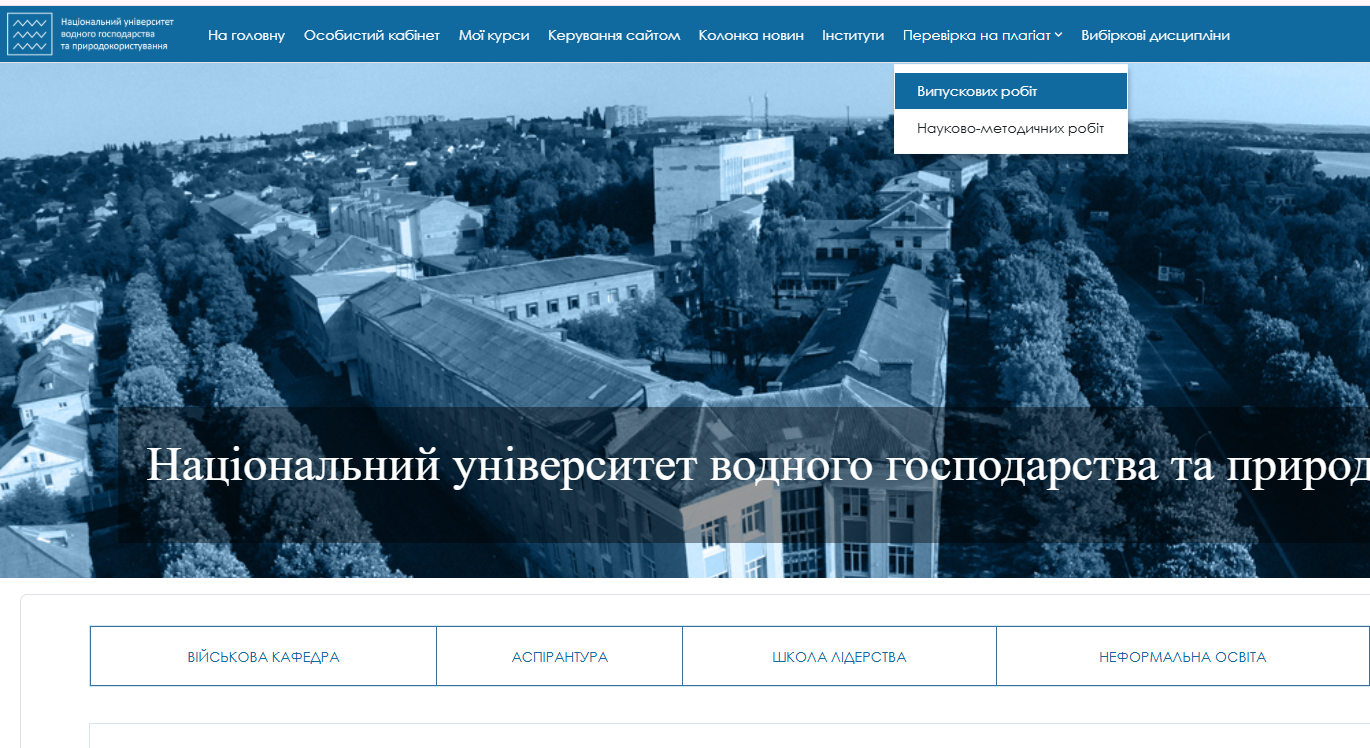The image size is (1370, 748).
Task: Click the Аспірантура button
Action: (x=559, y=657)
